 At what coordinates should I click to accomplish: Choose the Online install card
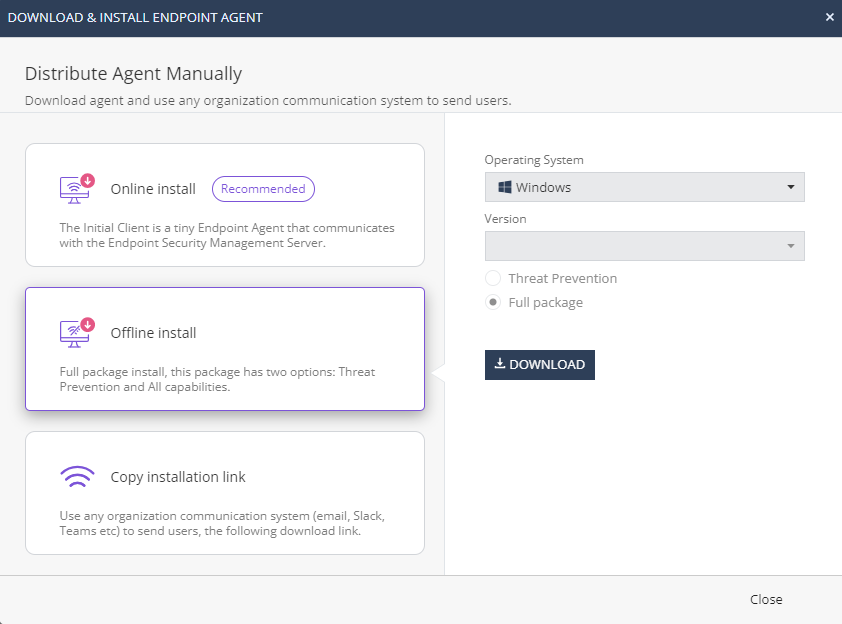coord(225,205)
